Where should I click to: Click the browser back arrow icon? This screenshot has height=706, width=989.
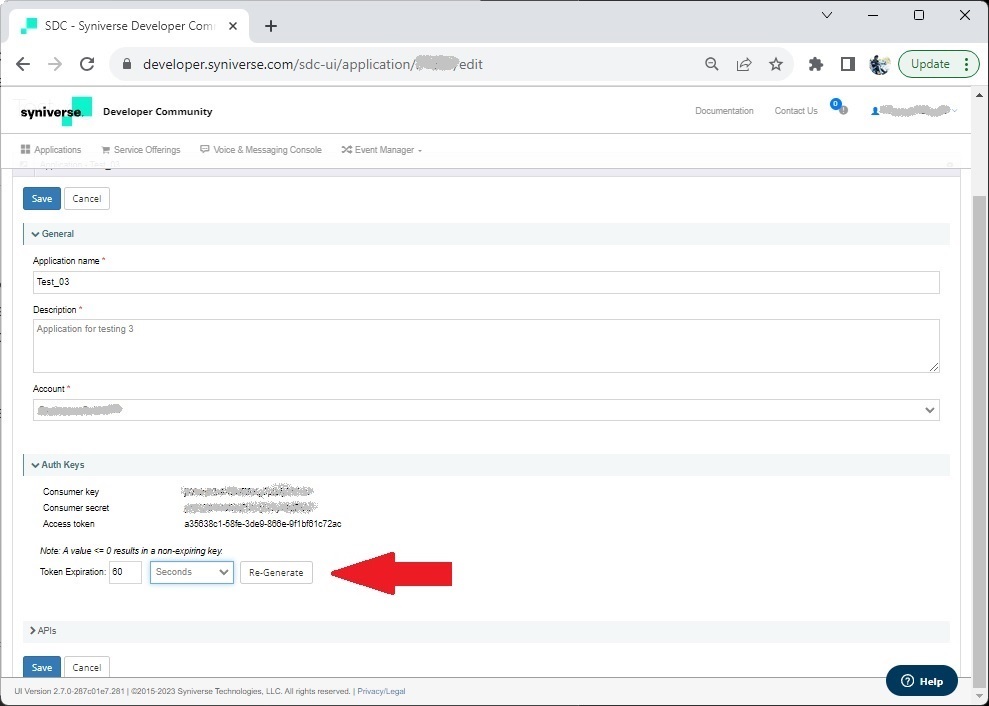click(x=23, y=64)
